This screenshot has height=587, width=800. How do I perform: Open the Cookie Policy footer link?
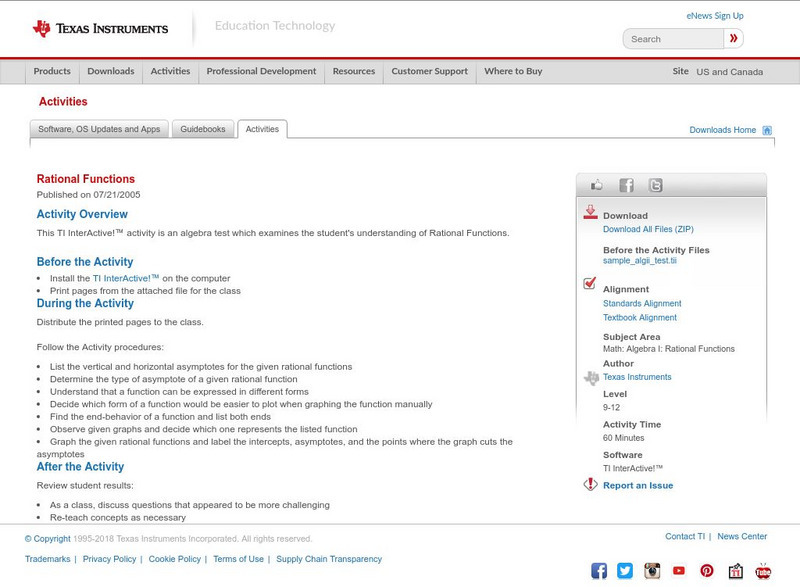pyautogui.click(x=174, y=559)
